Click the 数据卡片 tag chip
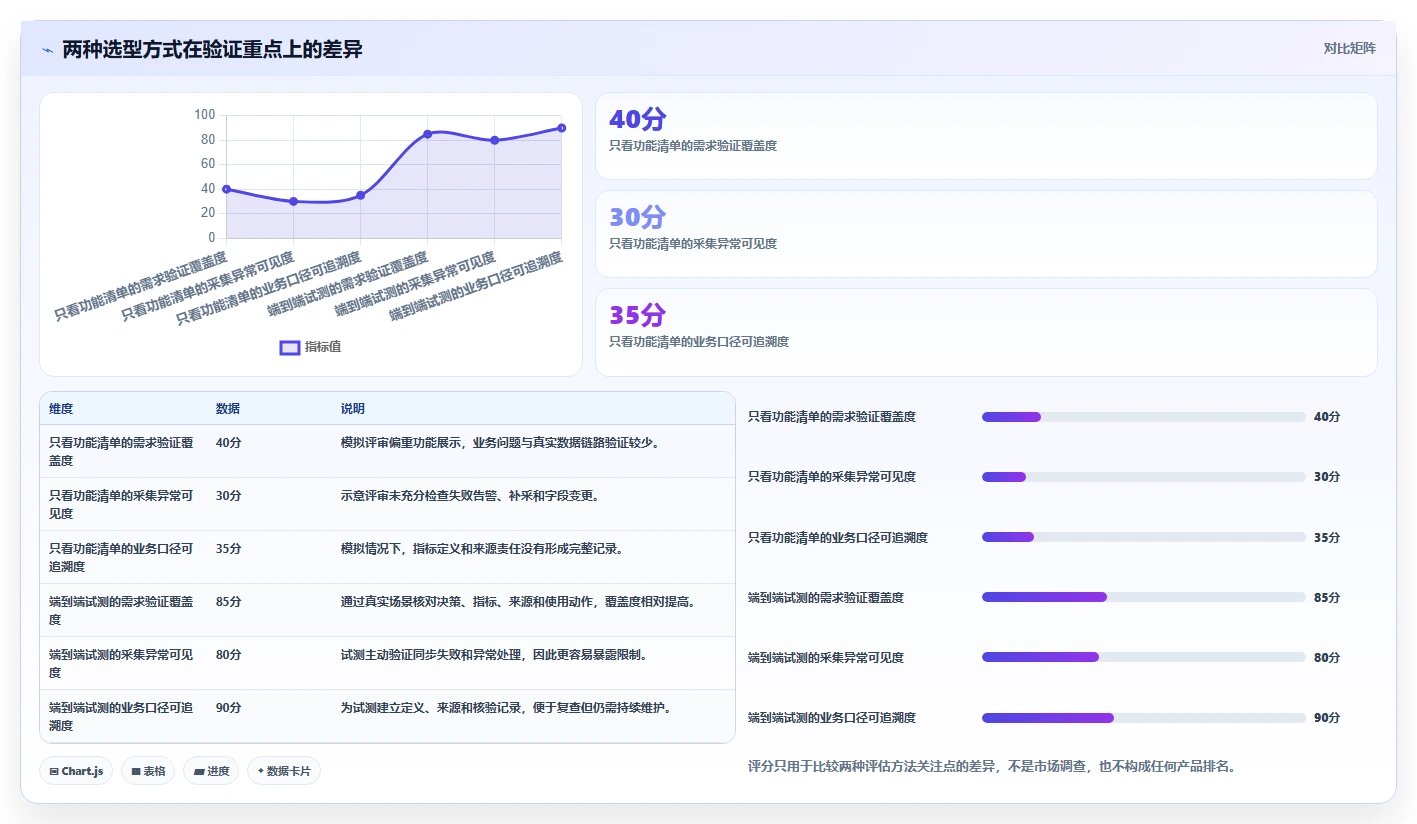 pos(284,771)
